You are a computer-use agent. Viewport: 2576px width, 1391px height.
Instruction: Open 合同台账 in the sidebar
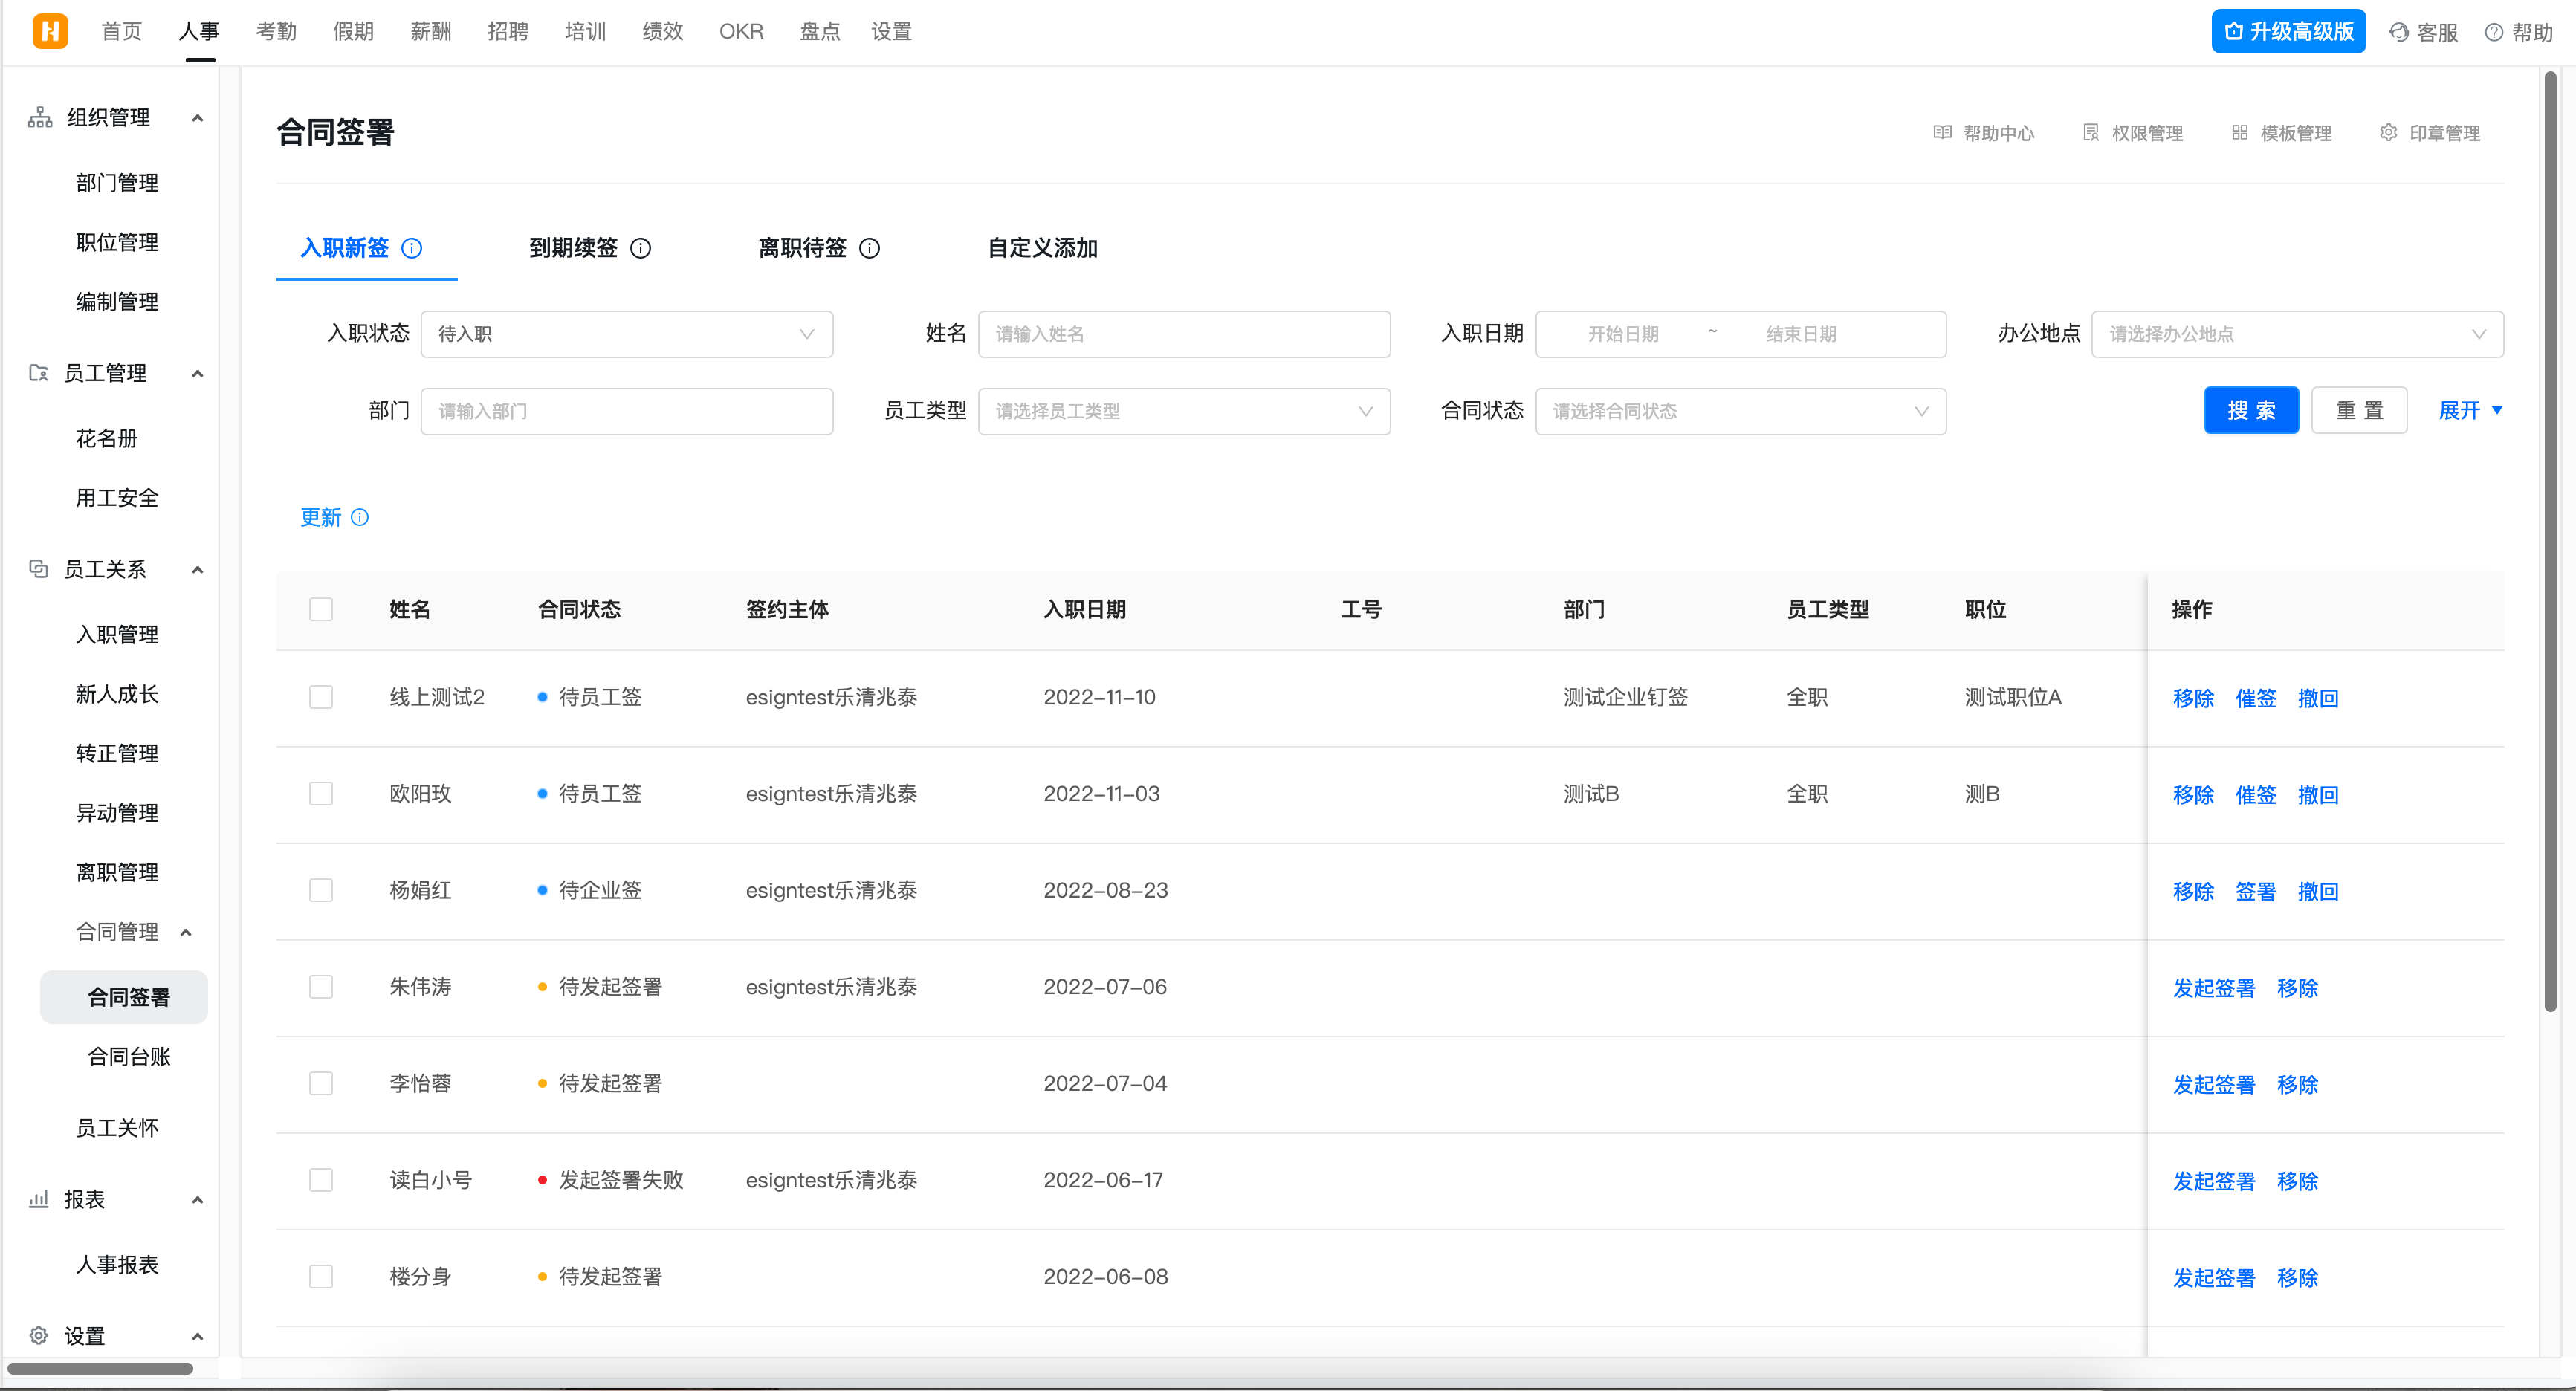click(x=129, y=1057)
